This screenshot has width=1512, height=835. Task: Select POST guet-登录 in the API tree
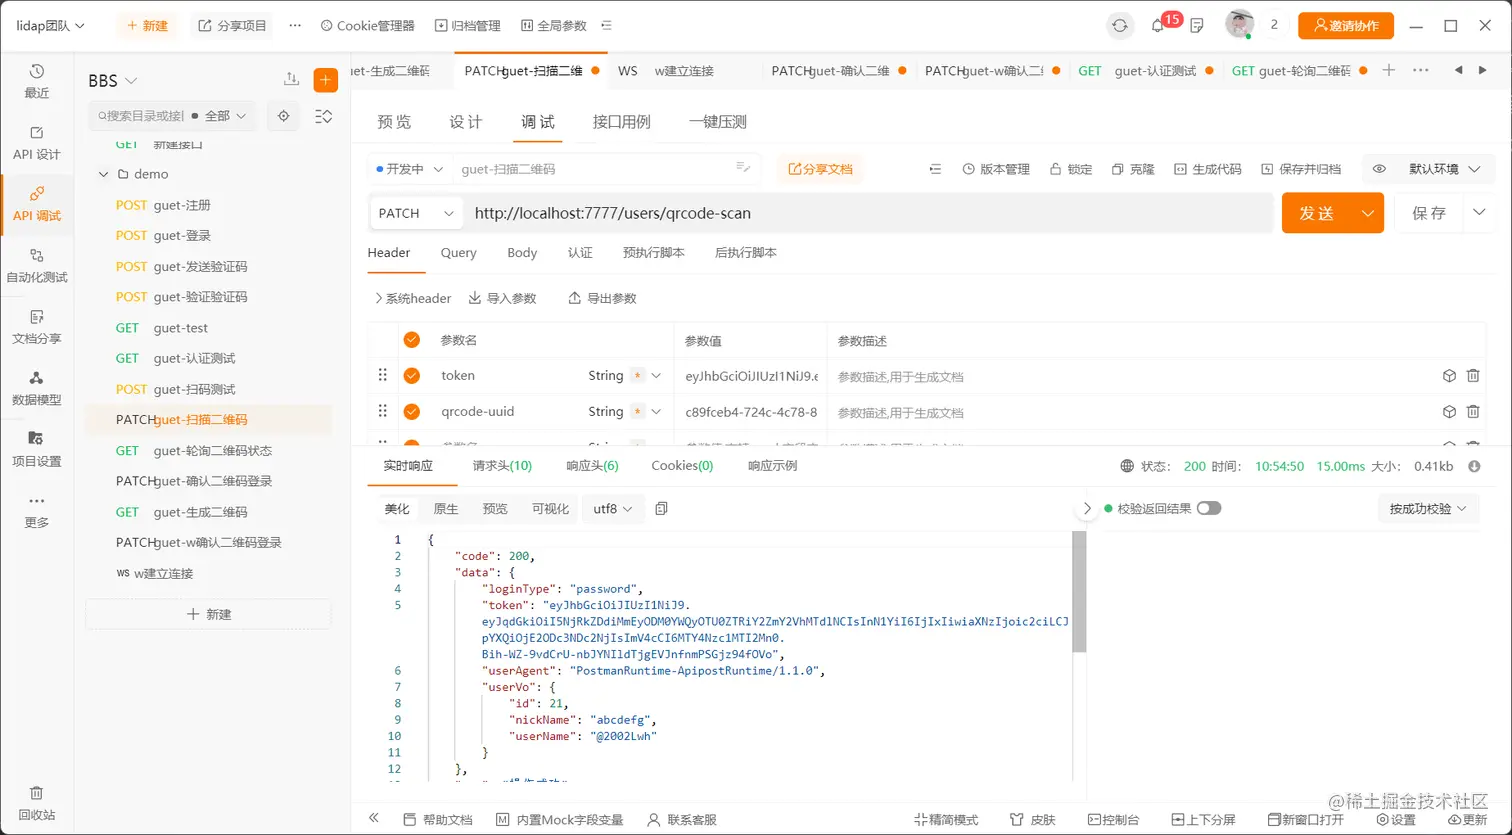pos(208,236)
